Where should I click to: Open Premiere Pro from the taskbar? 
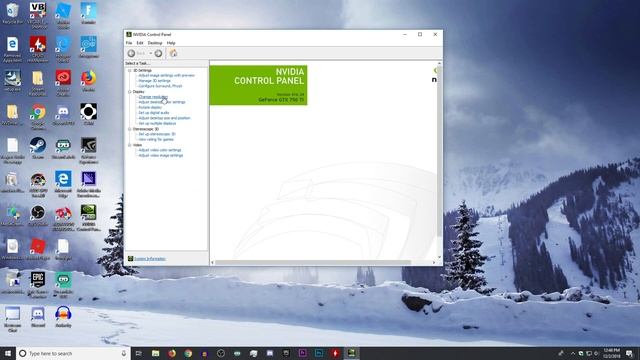[x=302, y=353]
